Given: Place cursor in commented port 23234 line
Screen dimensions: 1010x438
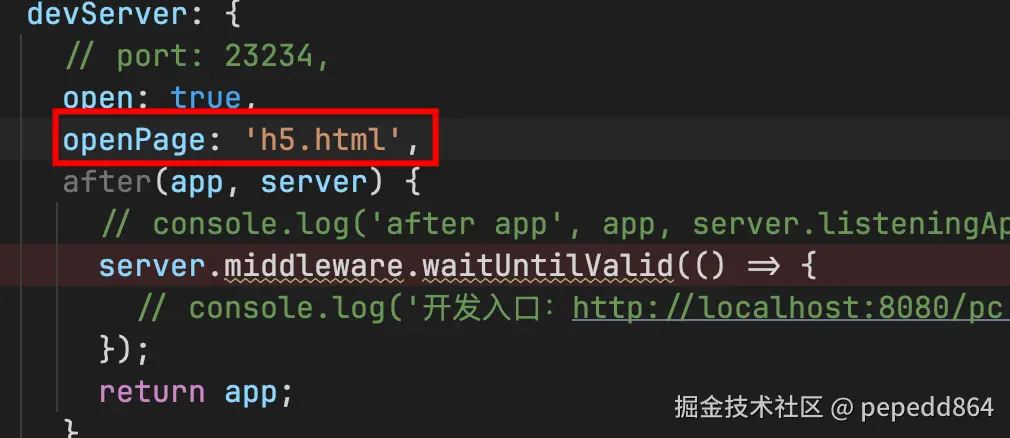Looking at the screenshot, I should pyautogui.click(x=196, y=58).
